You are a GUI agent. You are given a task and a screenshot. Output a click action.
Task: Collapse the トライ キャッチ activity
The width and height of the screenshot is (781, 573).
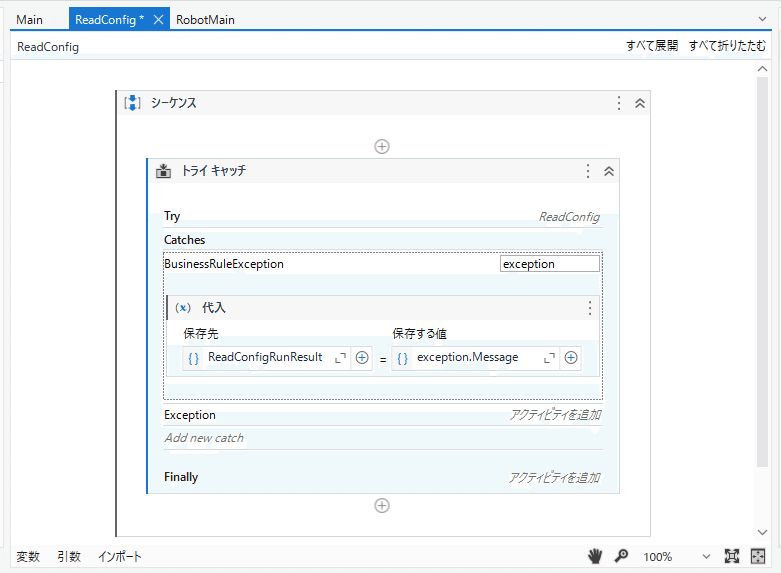(x=609, y=171)
